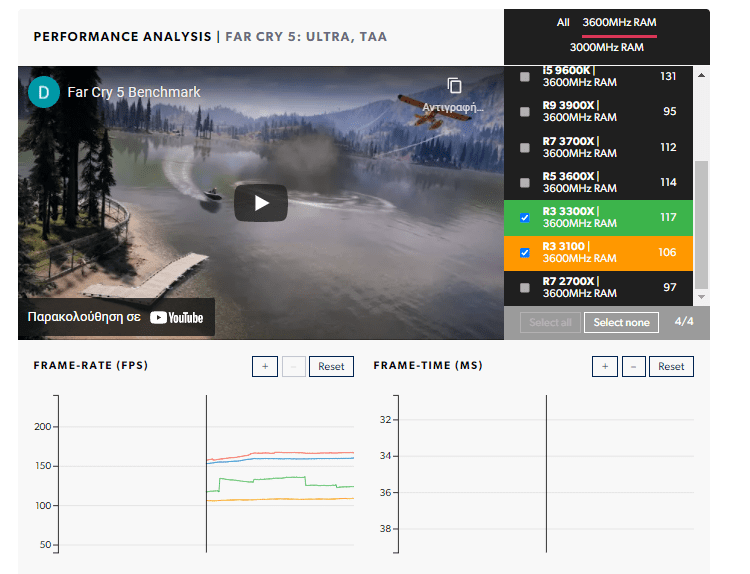Click the 38 ms axis label
Screen dimensions: 750x574
386,529
